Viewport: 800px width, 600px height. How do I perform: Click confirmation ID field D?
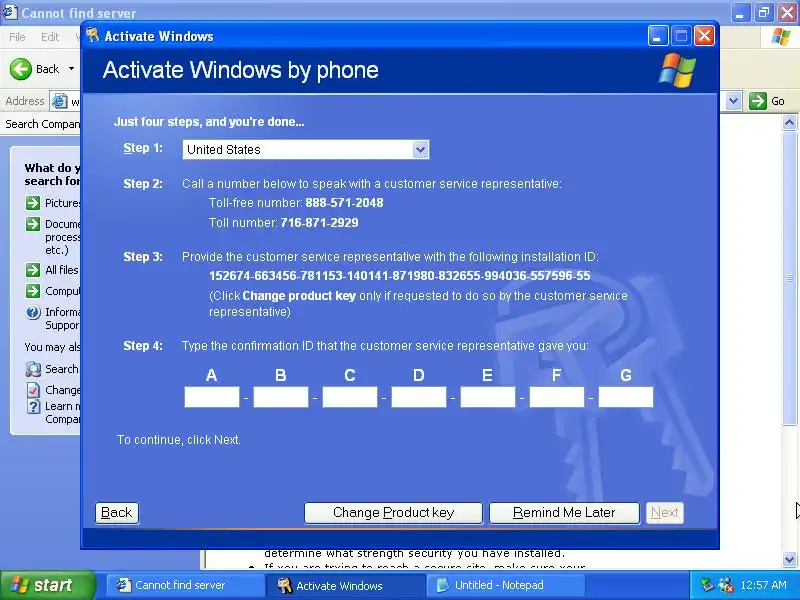click(x=419, y=397)
